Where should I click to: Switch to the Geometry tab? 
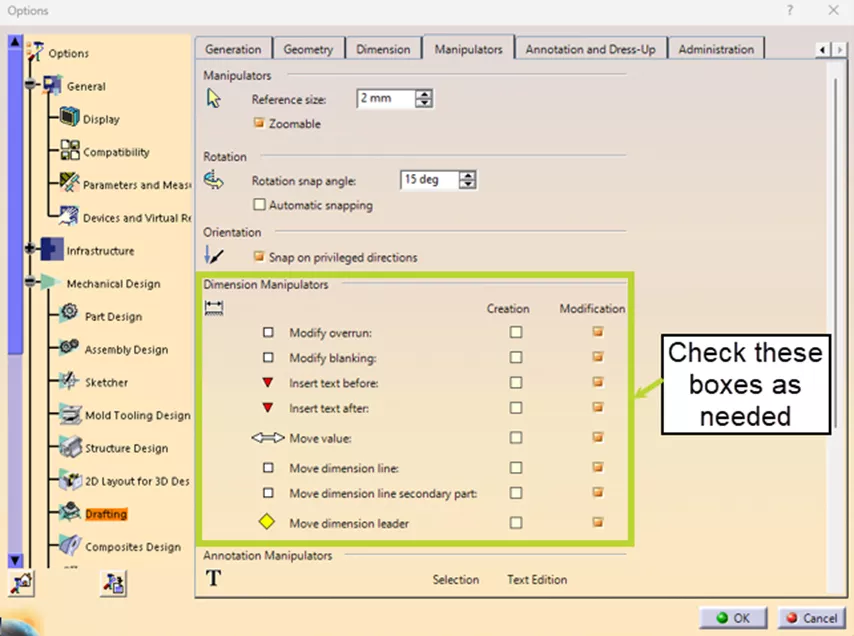[x=307, y=48]
